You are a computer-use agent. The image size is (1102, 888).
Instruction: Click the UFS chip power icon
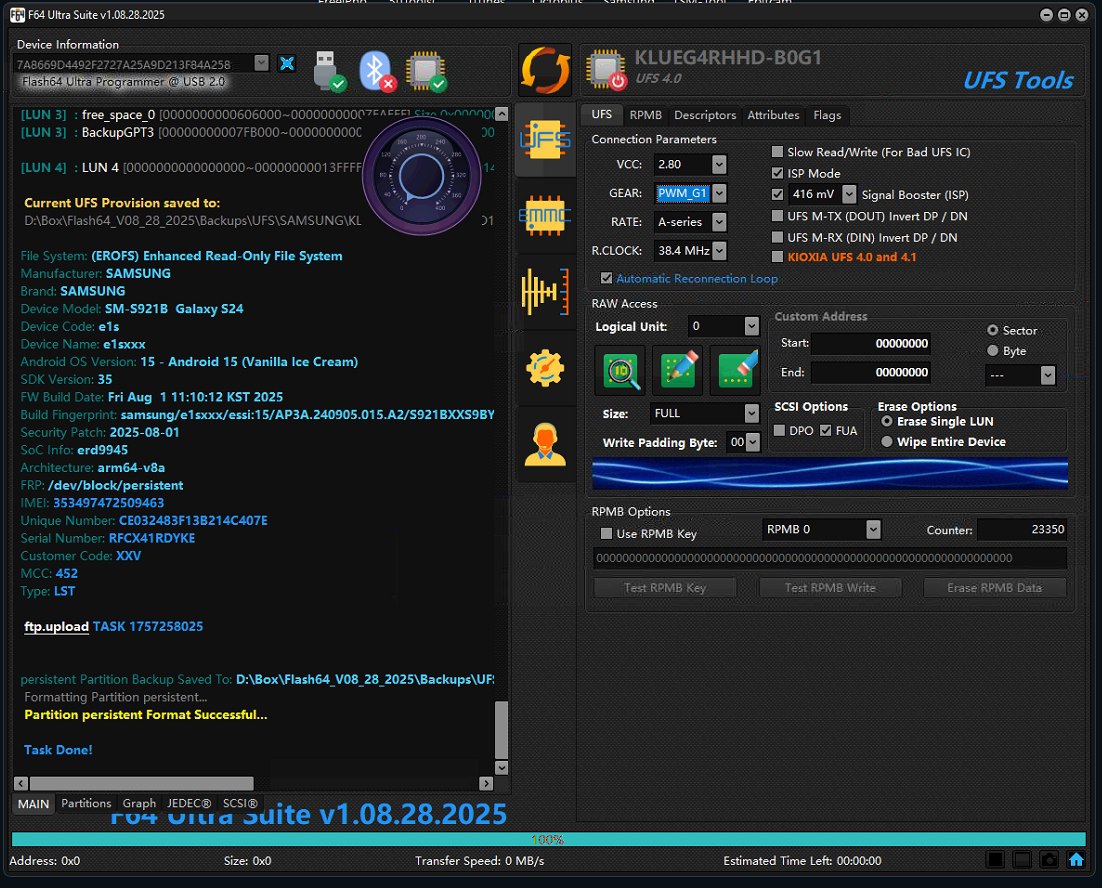pos(606,70)
